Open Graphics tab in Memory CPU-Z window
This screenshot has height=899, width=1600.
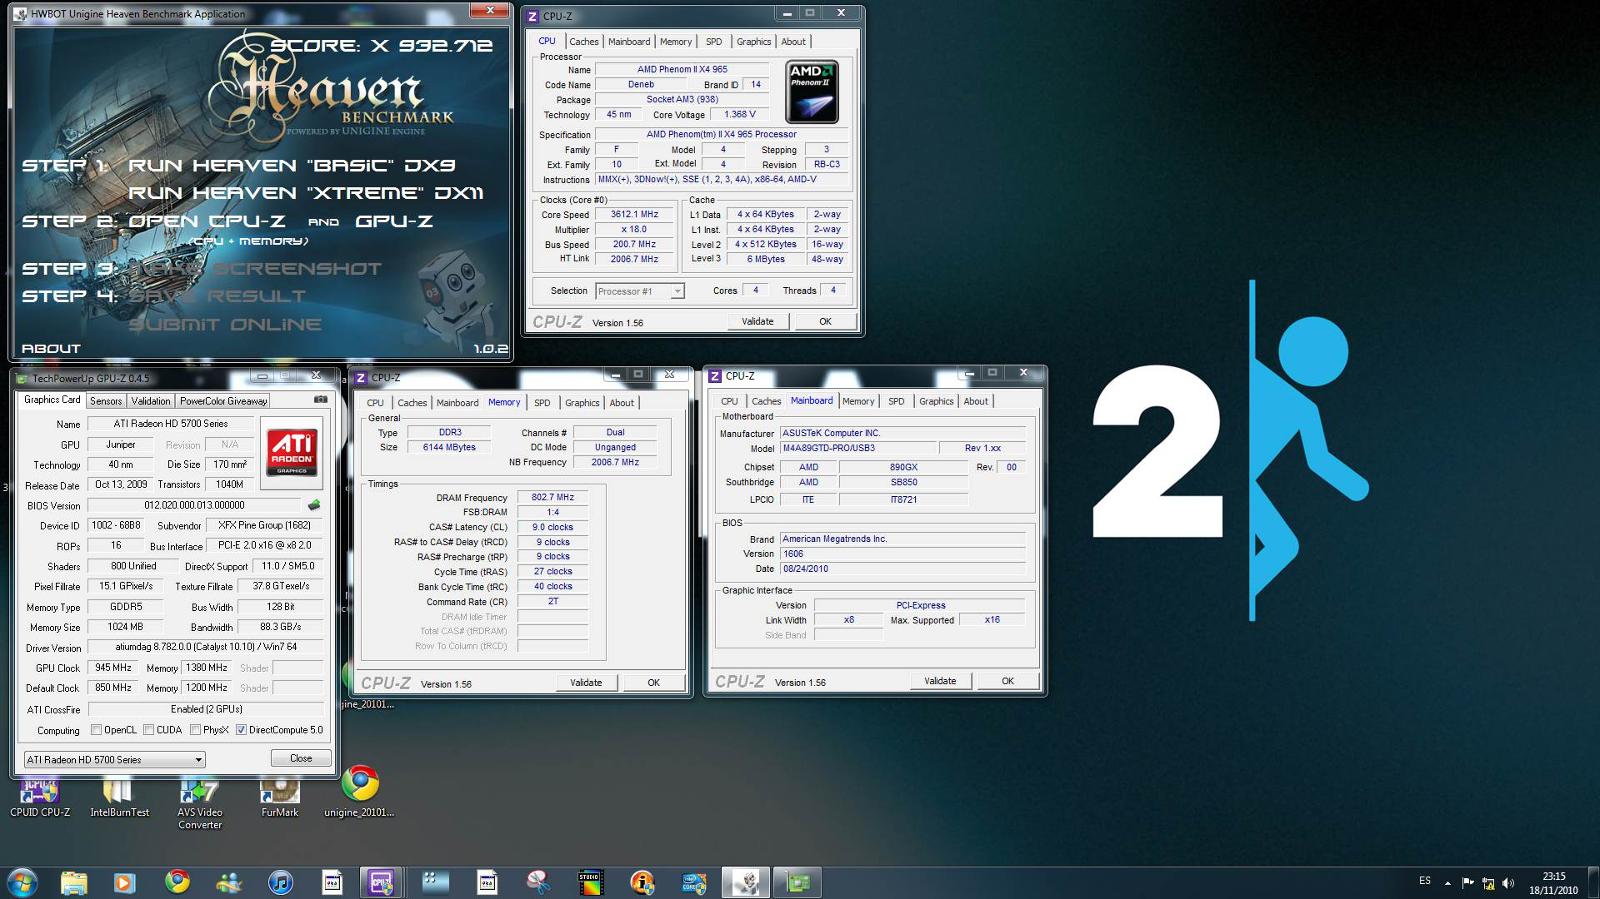click(582, 403)
